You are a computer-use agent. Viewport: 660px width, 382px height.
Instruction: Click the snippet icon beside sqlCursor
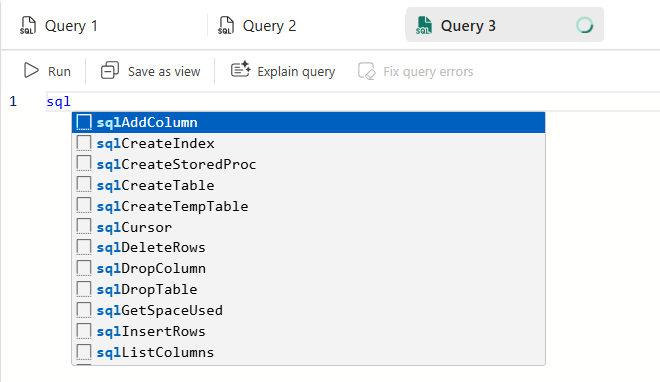pyautogui.click(x=84, y=227)
